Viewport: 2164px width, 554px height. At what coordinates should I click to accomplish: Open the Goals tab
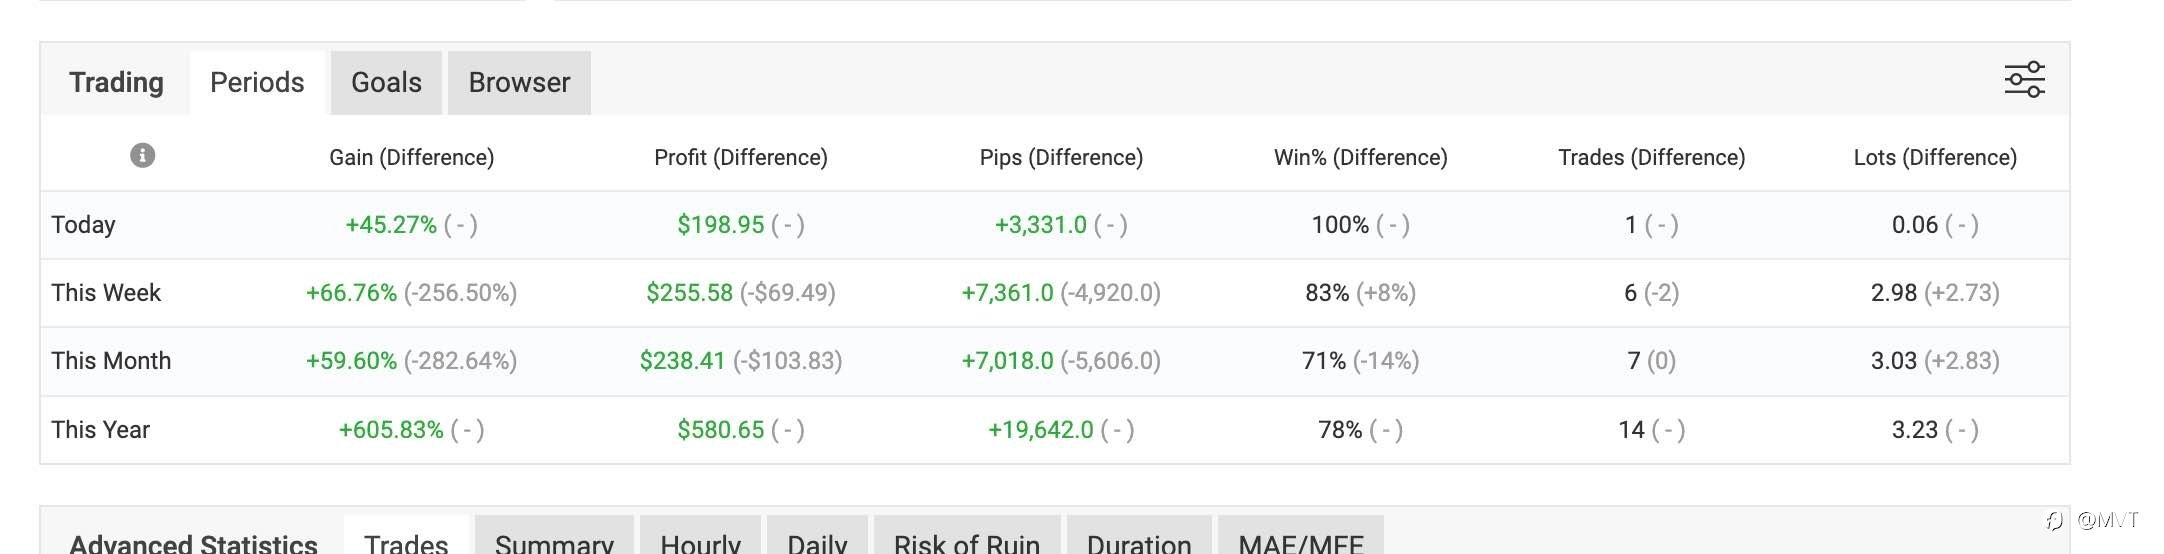(x=386, y=82)
